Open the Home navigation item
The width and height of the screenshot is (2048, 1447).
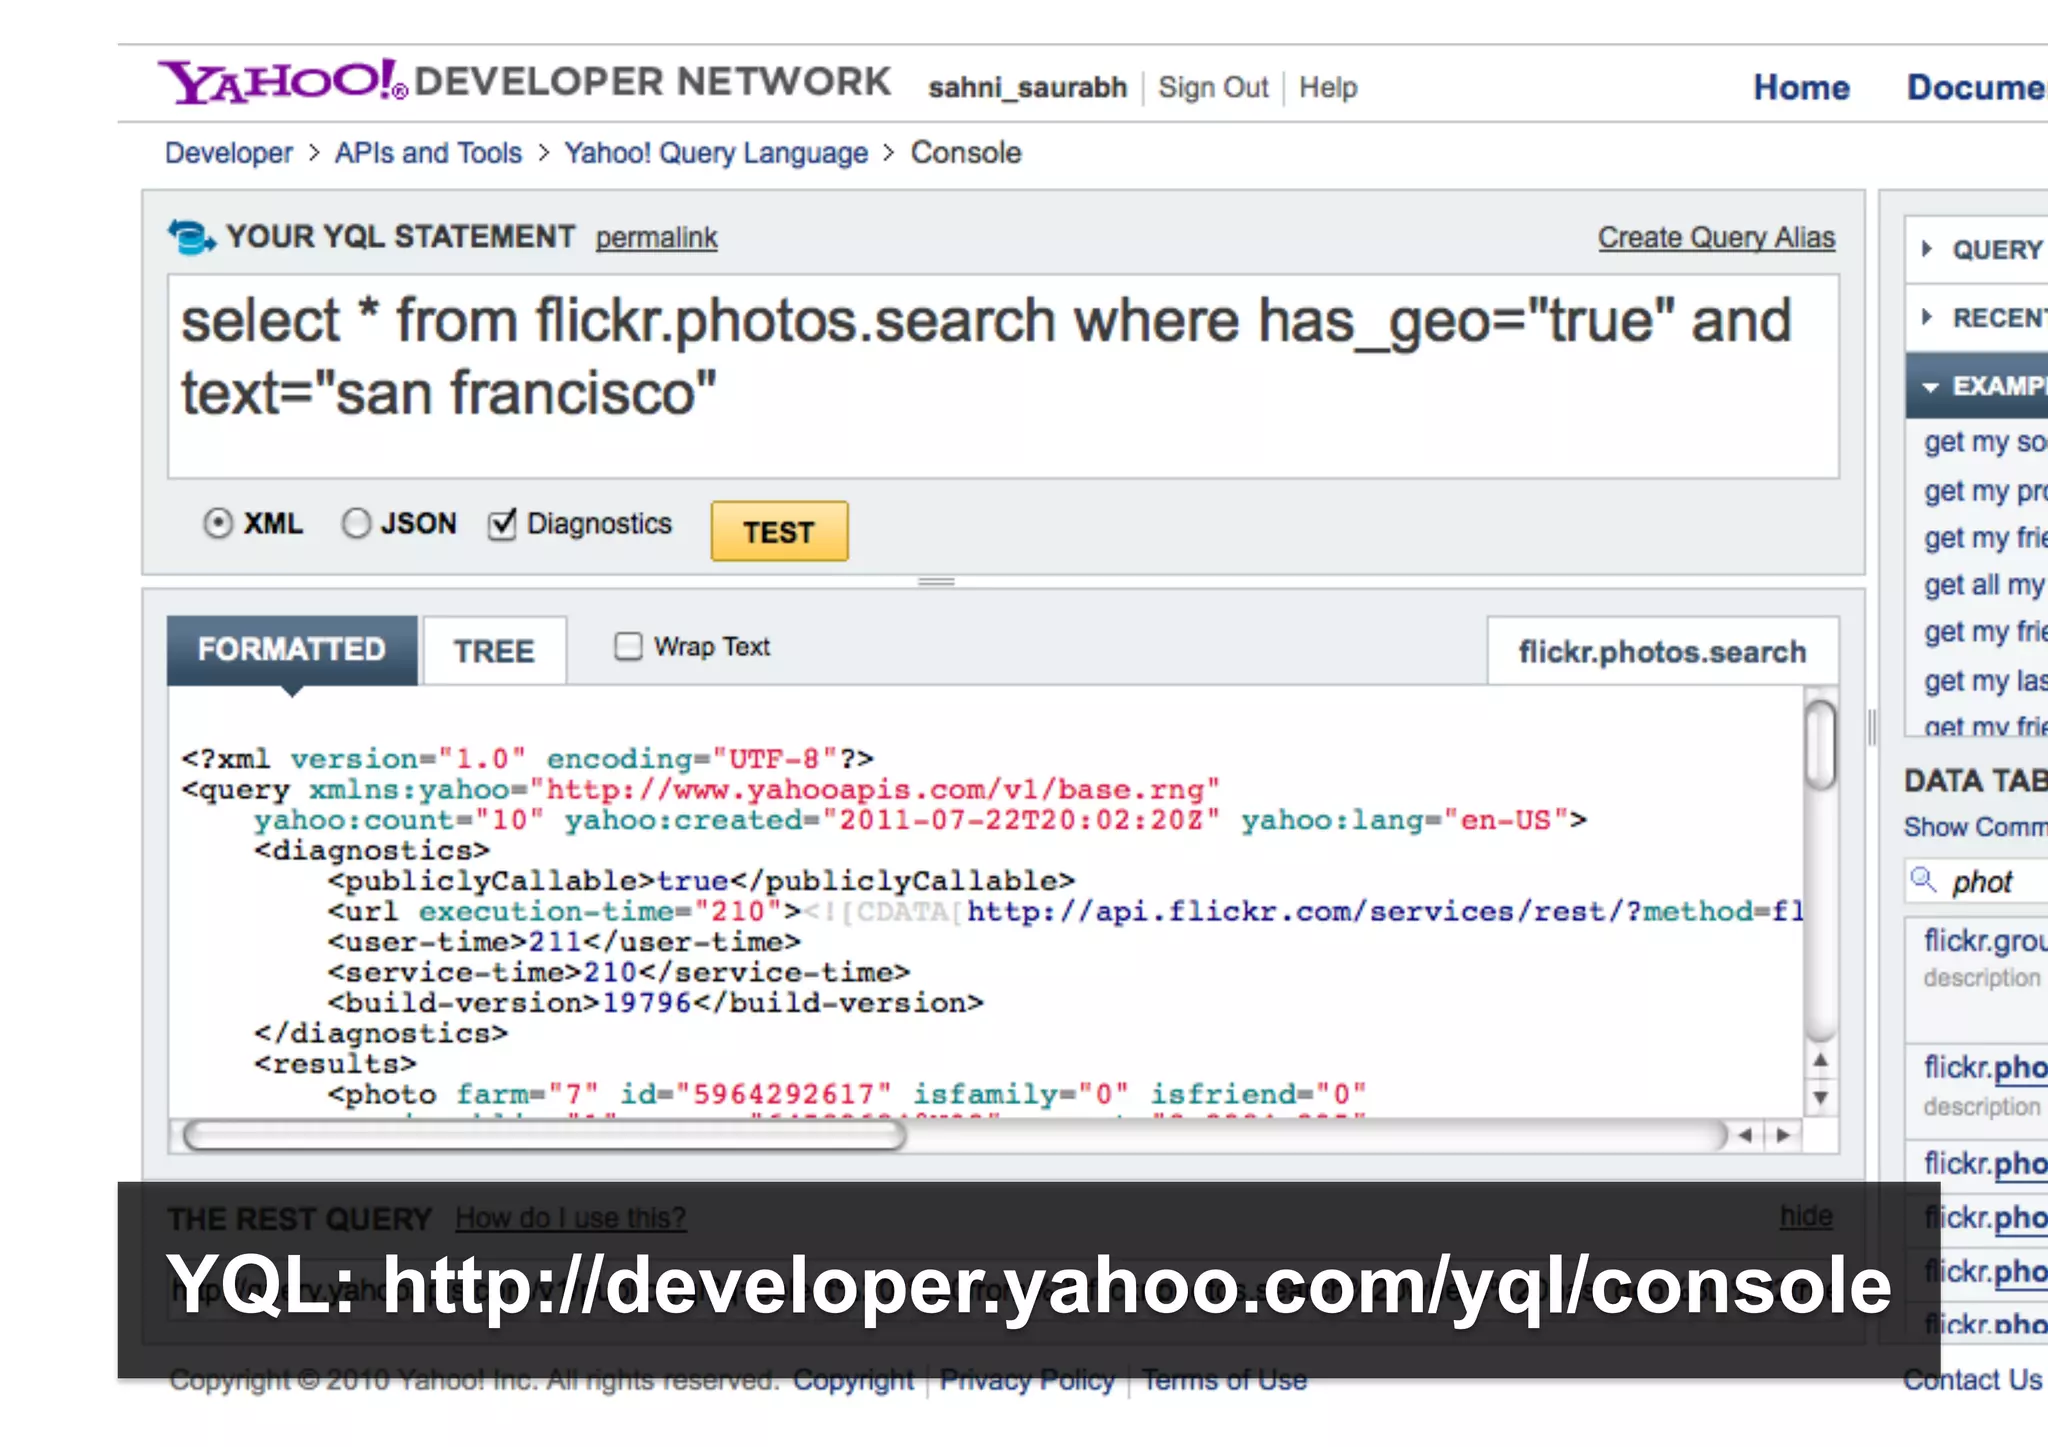pos(1801,87)
